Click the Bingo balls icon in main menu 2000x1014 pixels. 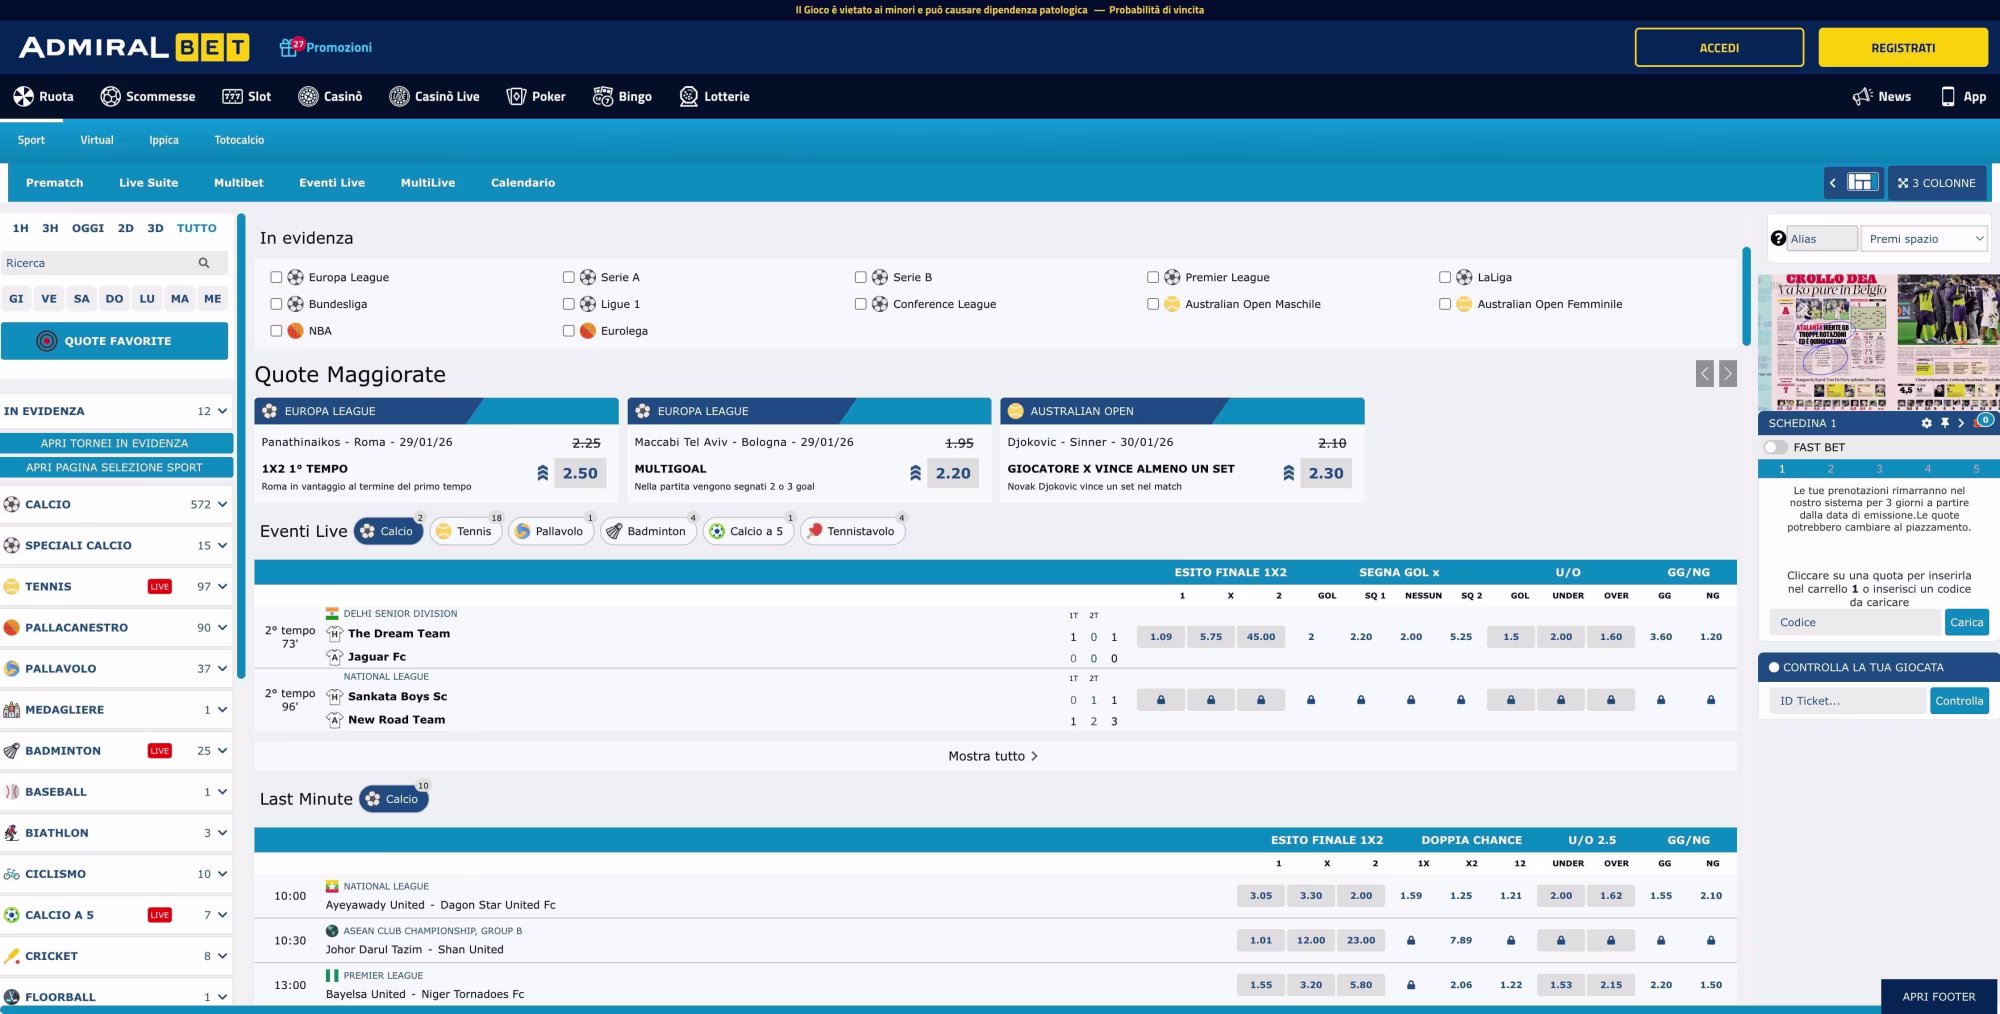(603, 97)
